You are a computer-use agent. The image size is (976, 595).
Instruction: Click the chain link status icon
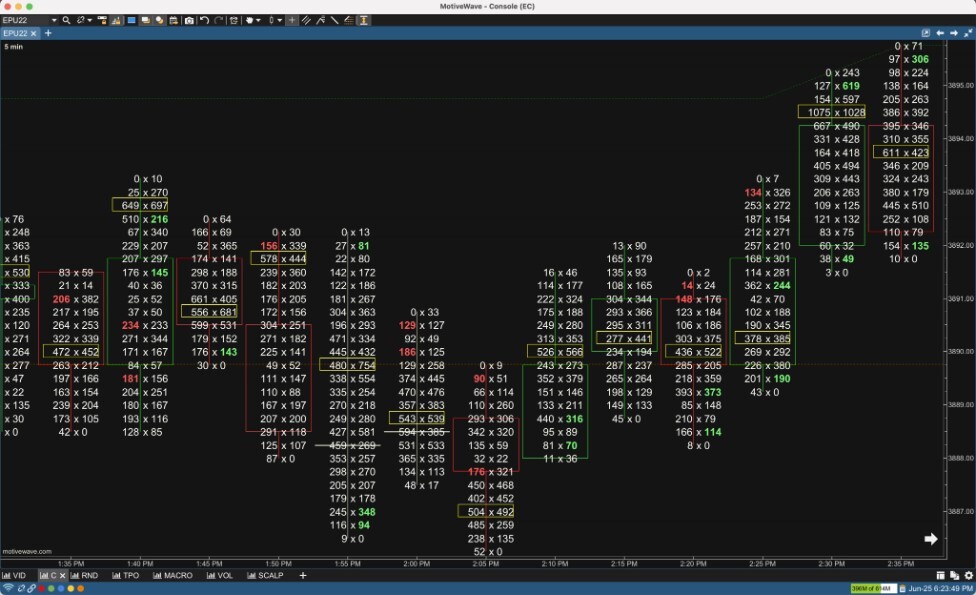click(31, 589)
